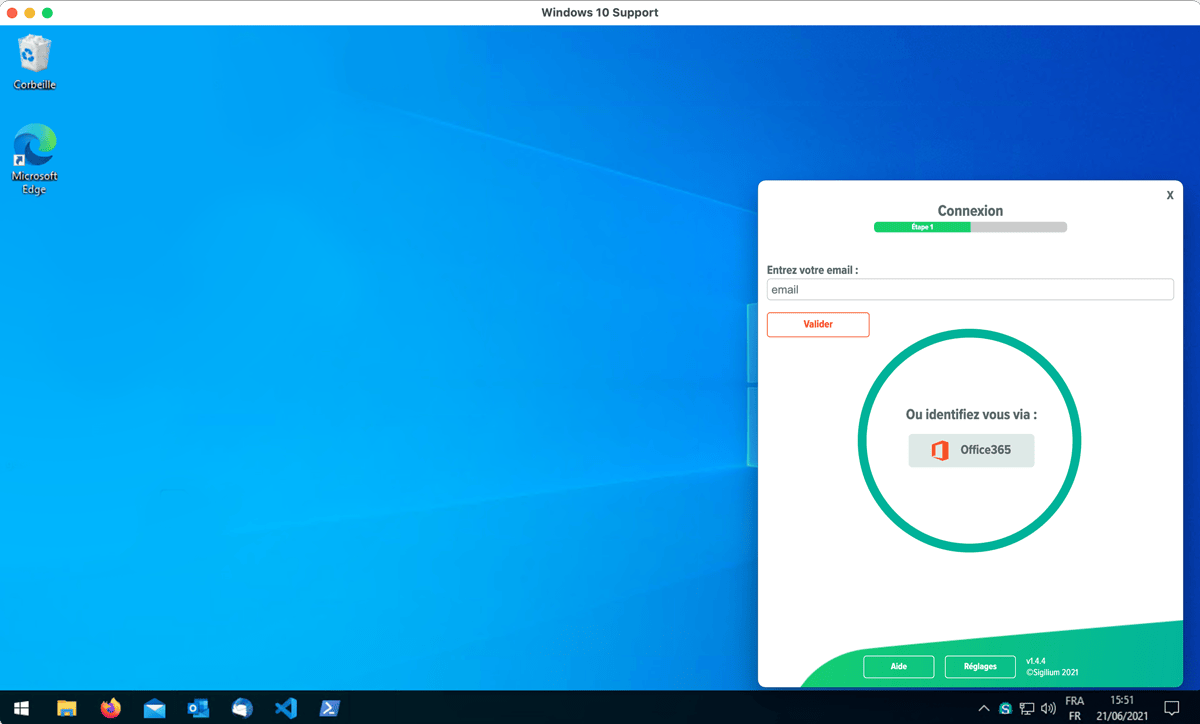Open the network status tray icon
The height and width of the screenshot is (724, 1200).
[x=1027, y=709]
